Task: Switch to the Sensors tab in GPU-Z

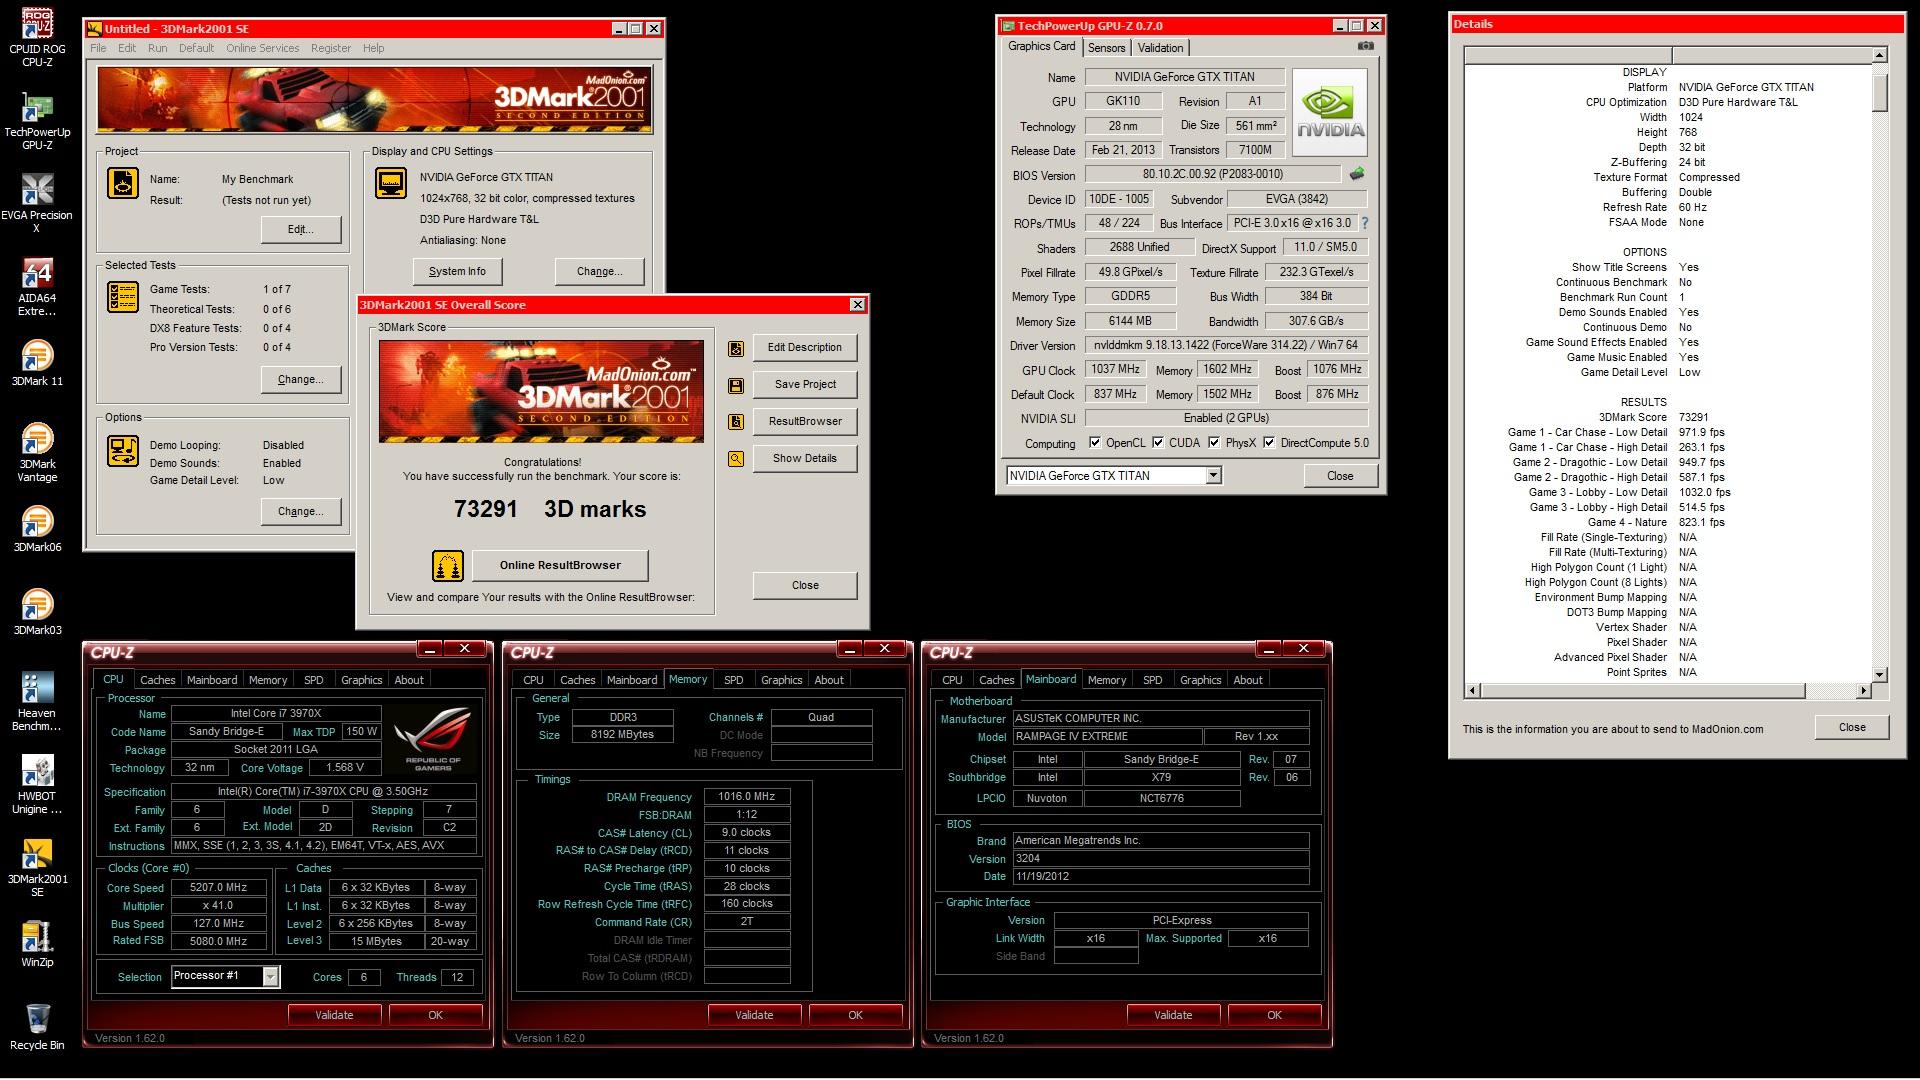Action: 1107,48
